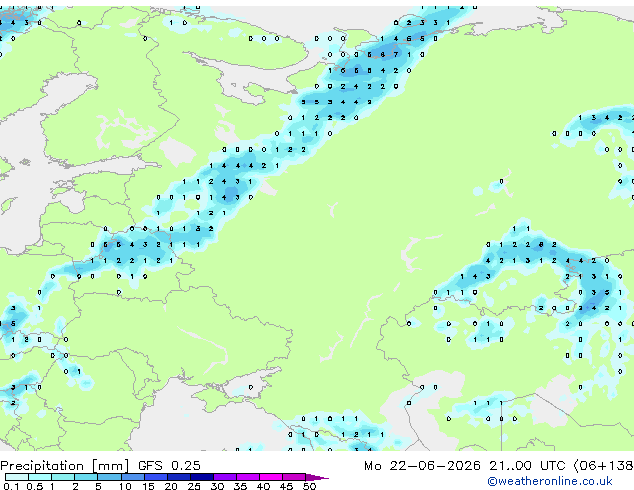
Task: Select the 40–45 mm magenta legend swatch
Action: pos(271,477)
